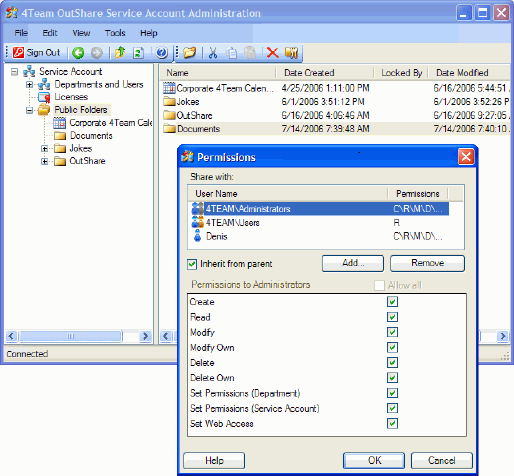Toggle the Delete permission checkbox
The height and width of the screenshot is (476, 514).
pyautogui.click(x=392, y=362)
